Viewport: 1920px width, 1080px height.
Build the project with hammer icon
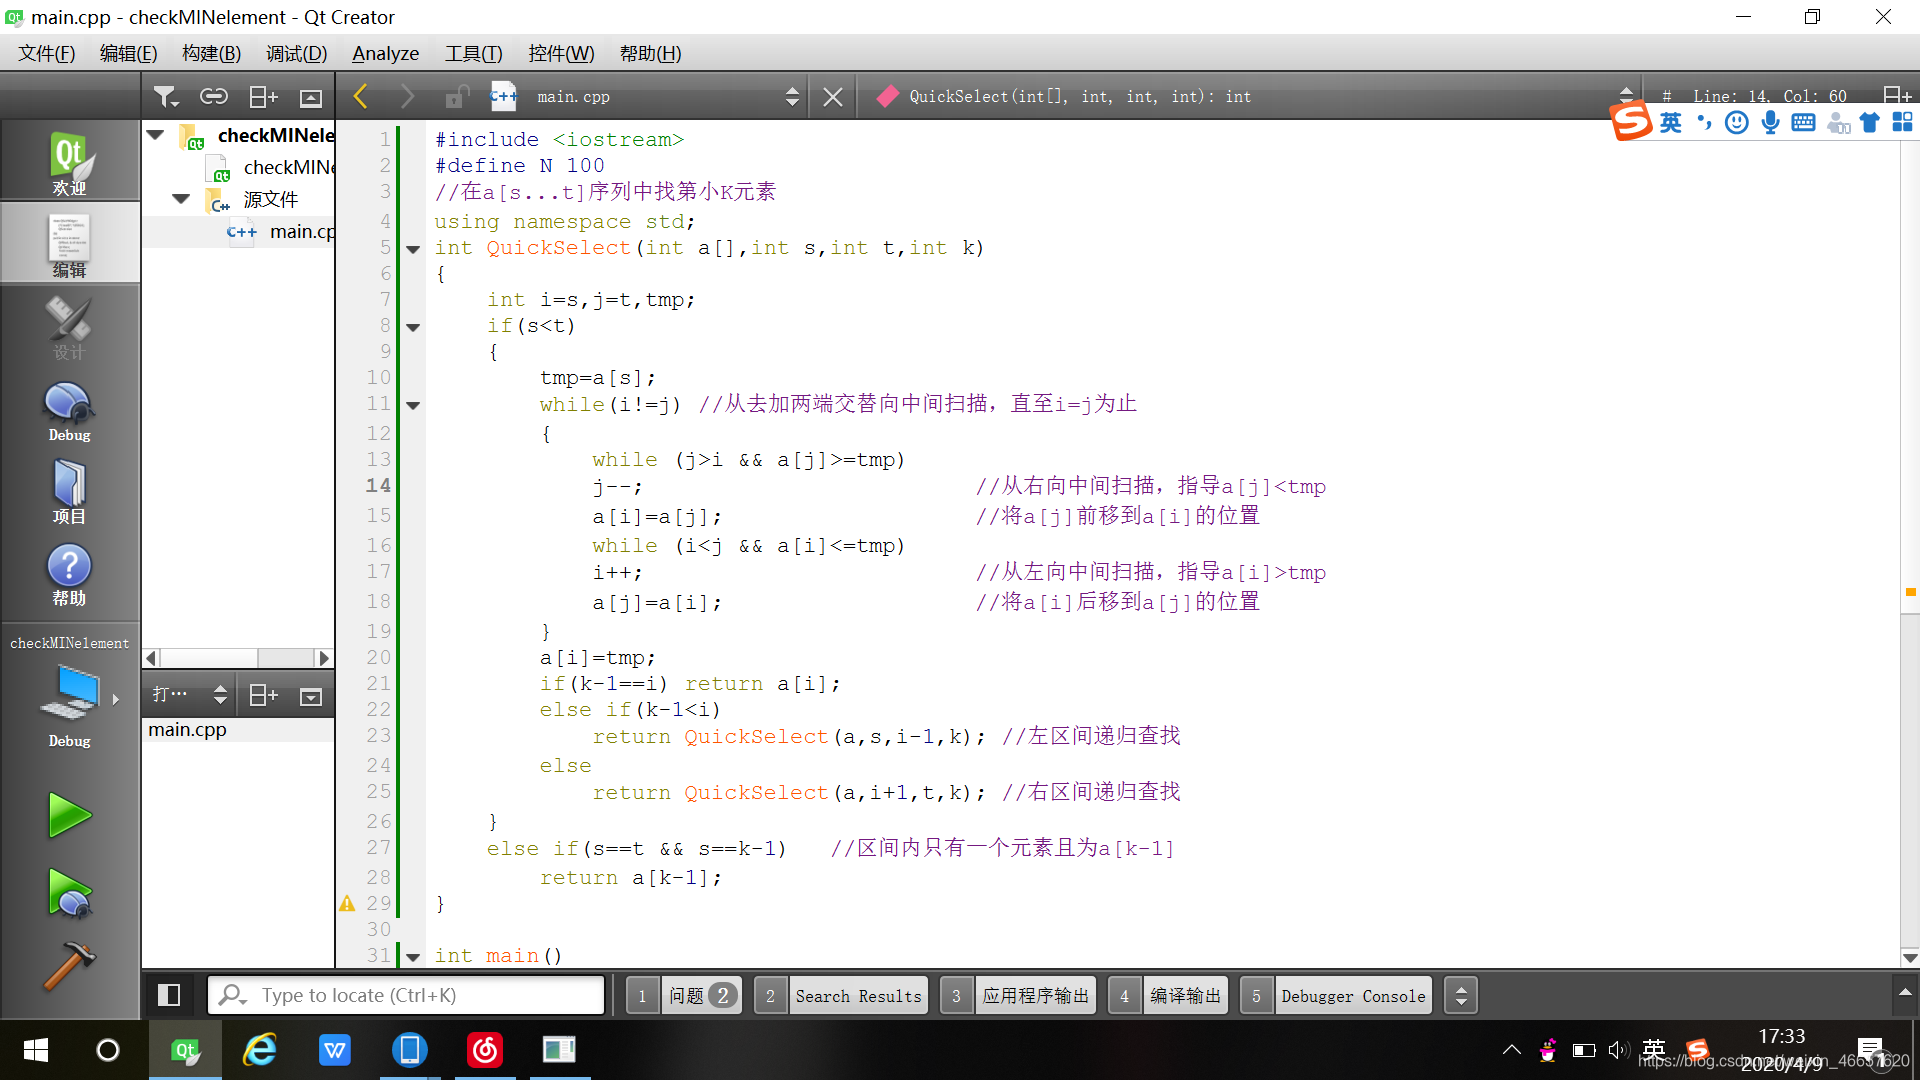pyautogui.click(x=69, y=966)
